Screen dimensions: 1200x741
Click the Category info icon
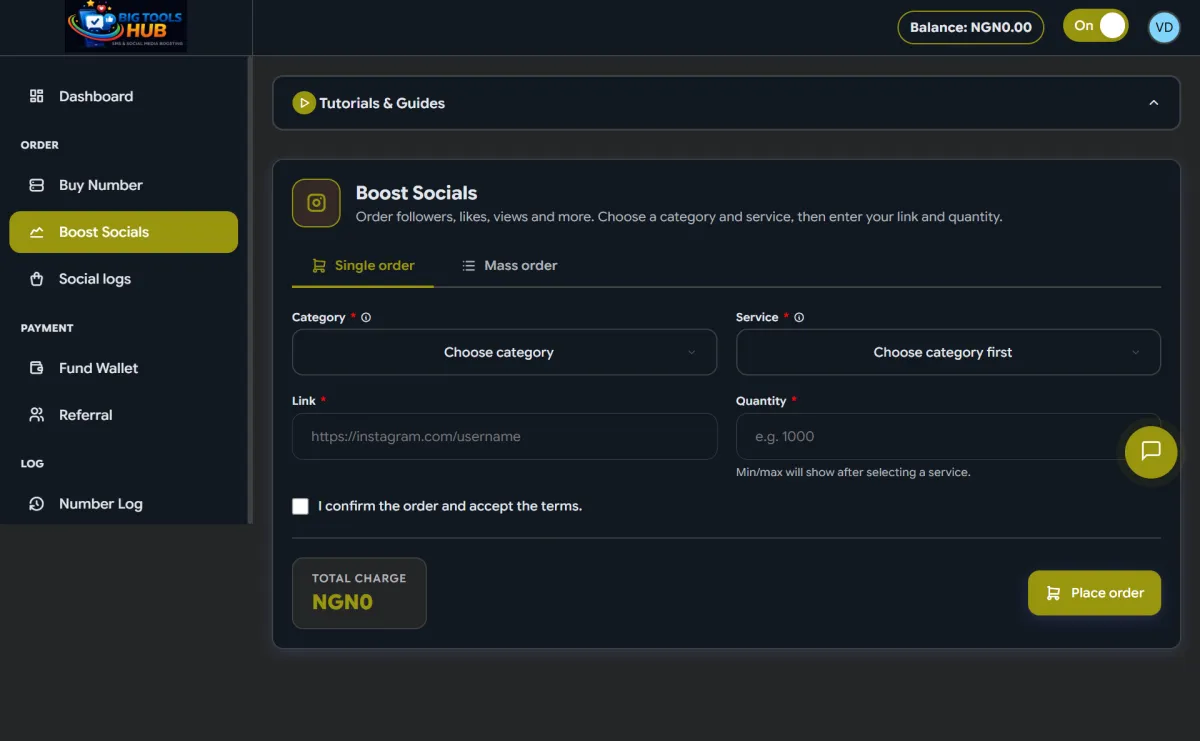coord(366,318)
